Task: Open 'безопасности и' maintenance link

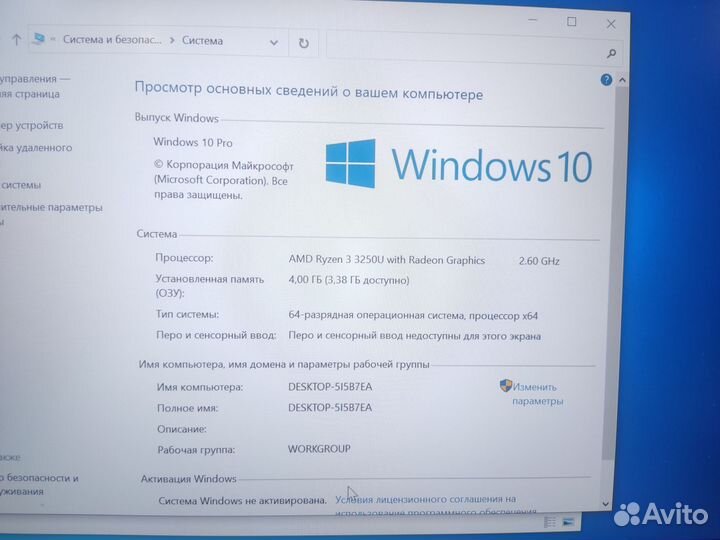Action: point(39,478)
